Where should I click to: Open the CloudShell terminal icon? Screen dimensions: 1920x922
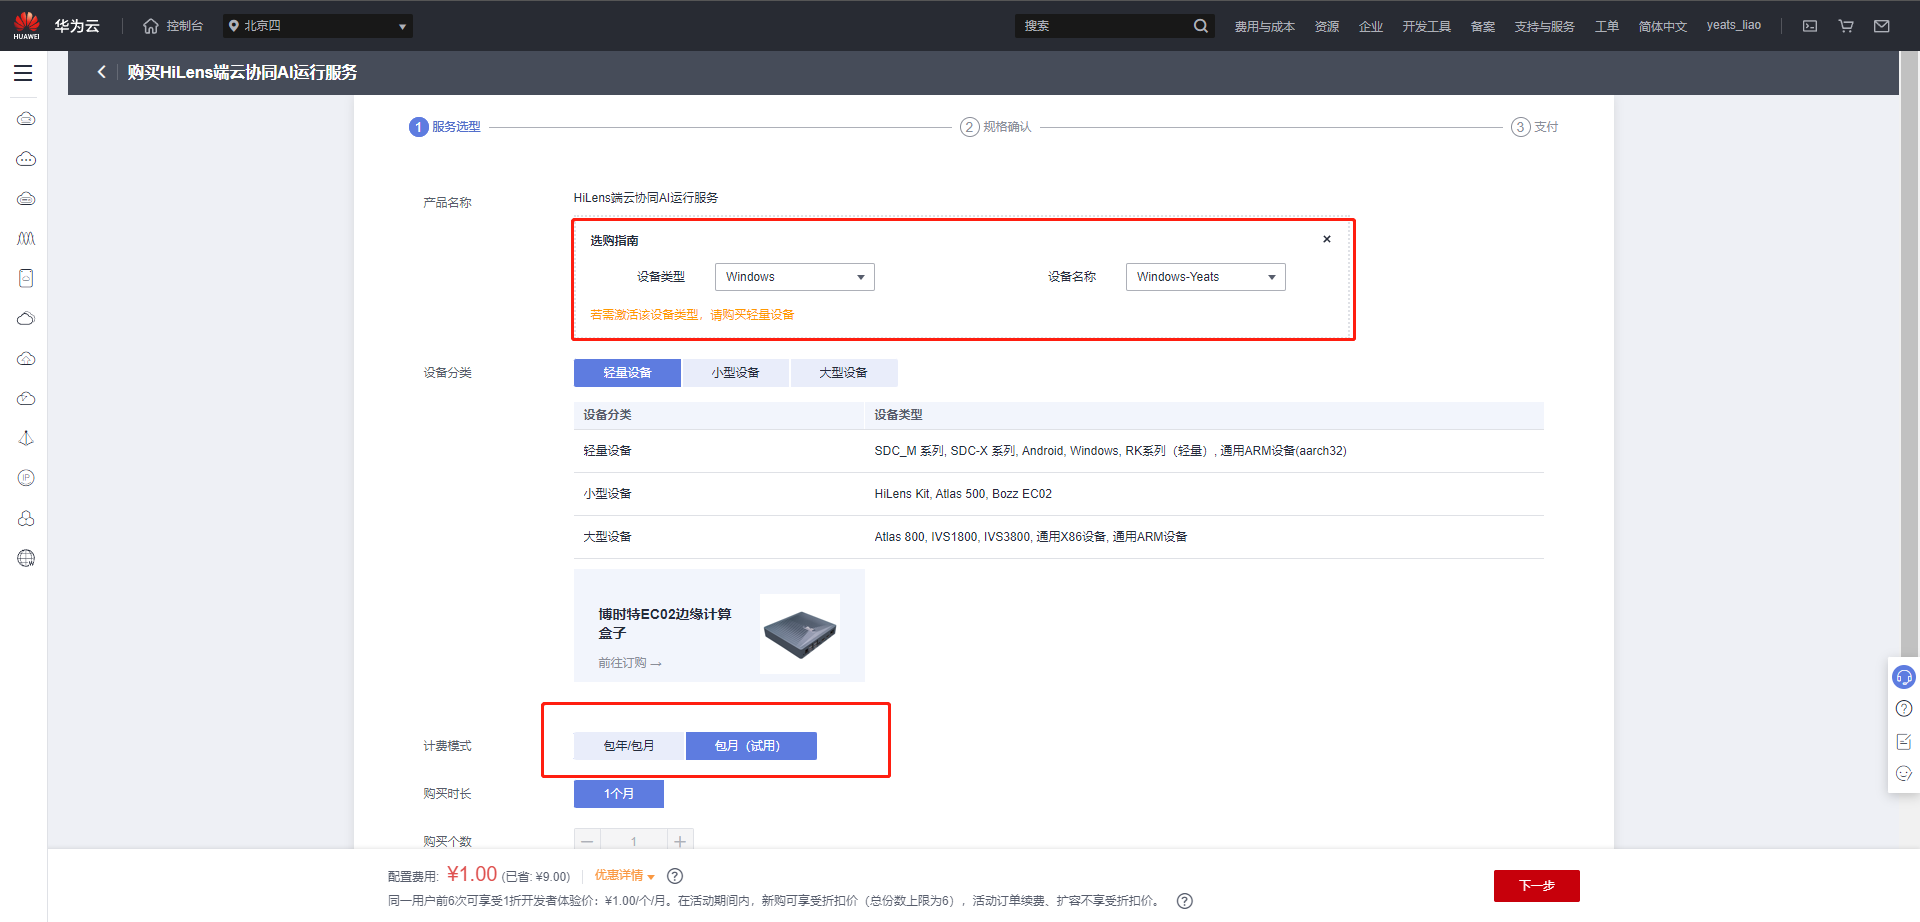pyautogui.click(x=1810, y=26)
